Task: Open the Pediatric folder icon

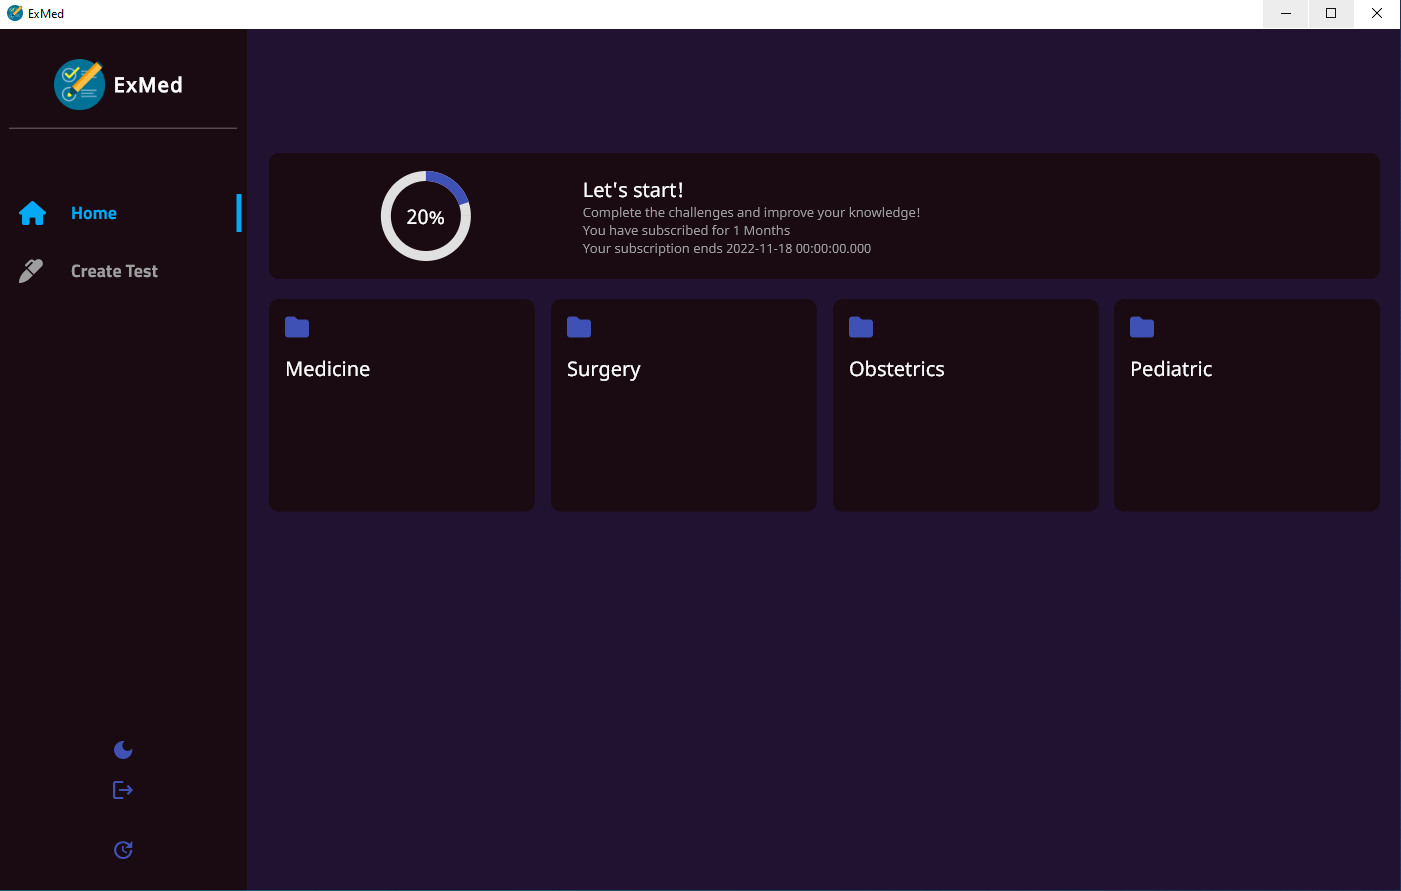Action: [1142, 327]
